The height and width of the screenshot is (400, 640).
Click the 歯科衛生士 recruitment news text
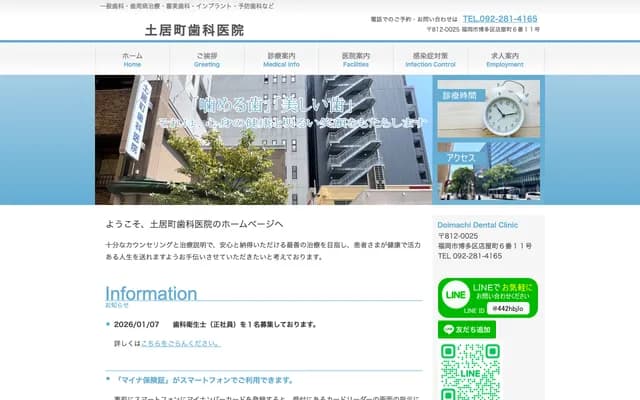pos(244,324)
